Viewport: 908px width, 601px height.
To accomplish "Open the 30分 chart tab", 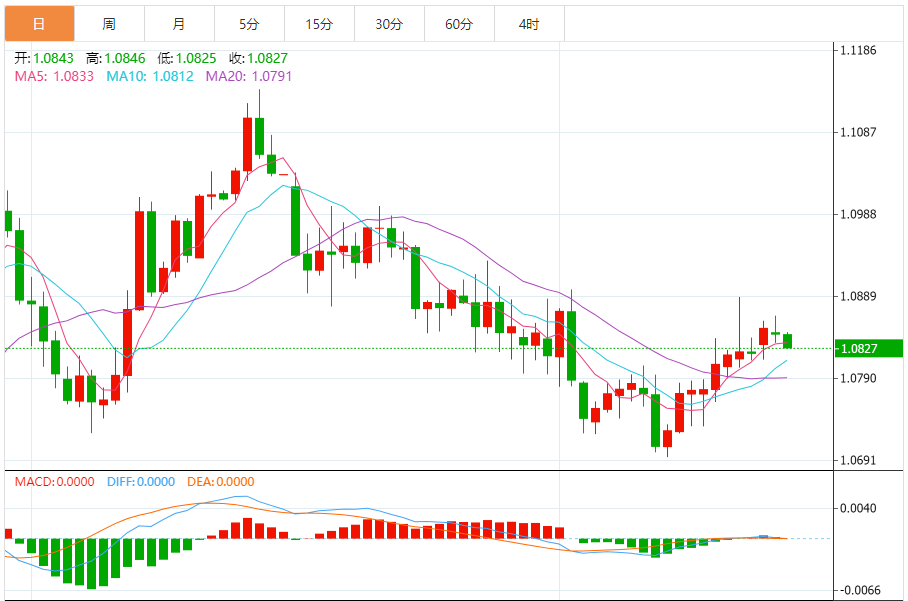I will tap(389, 24).
